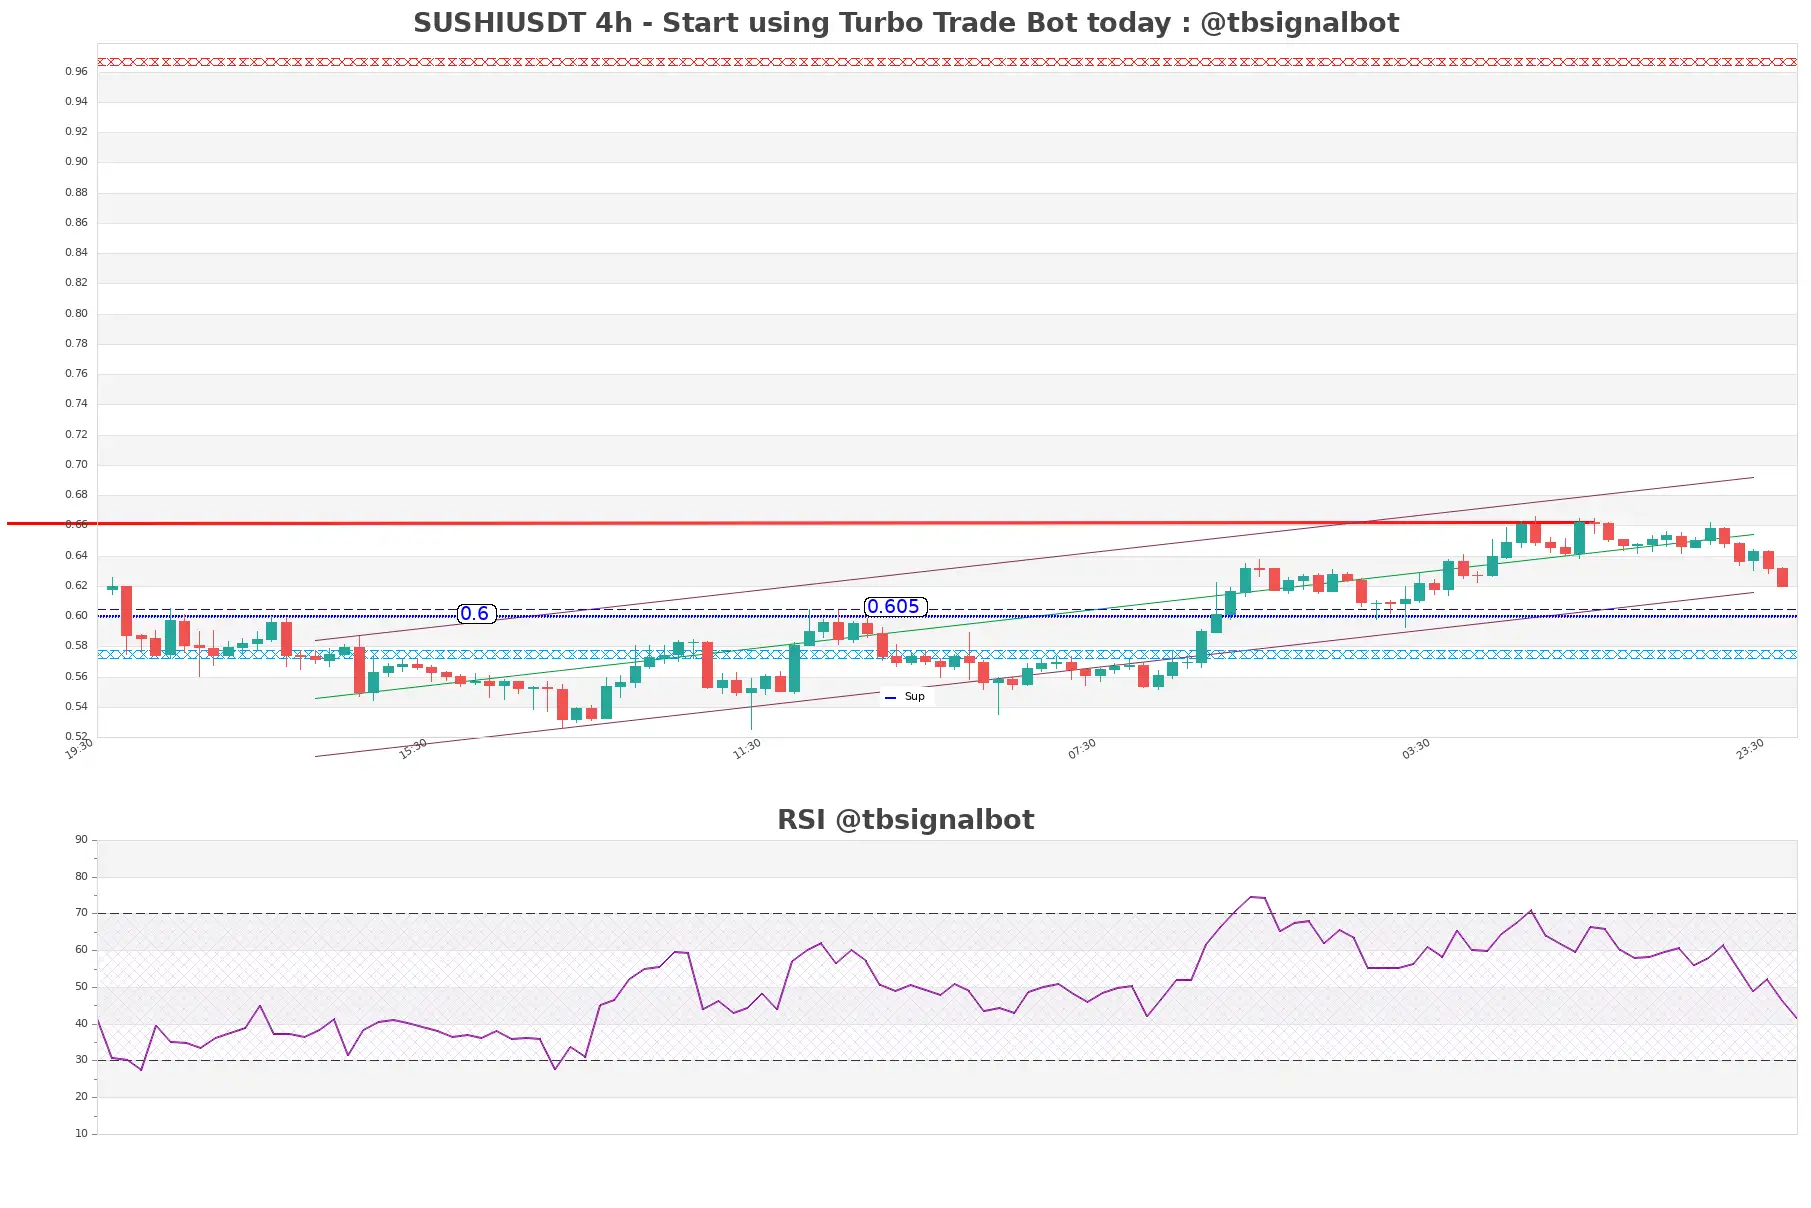This screenshot has height=1208, width=1811.
Task: Click the 0.72 price axis label
Action: (x=76, y=434)
